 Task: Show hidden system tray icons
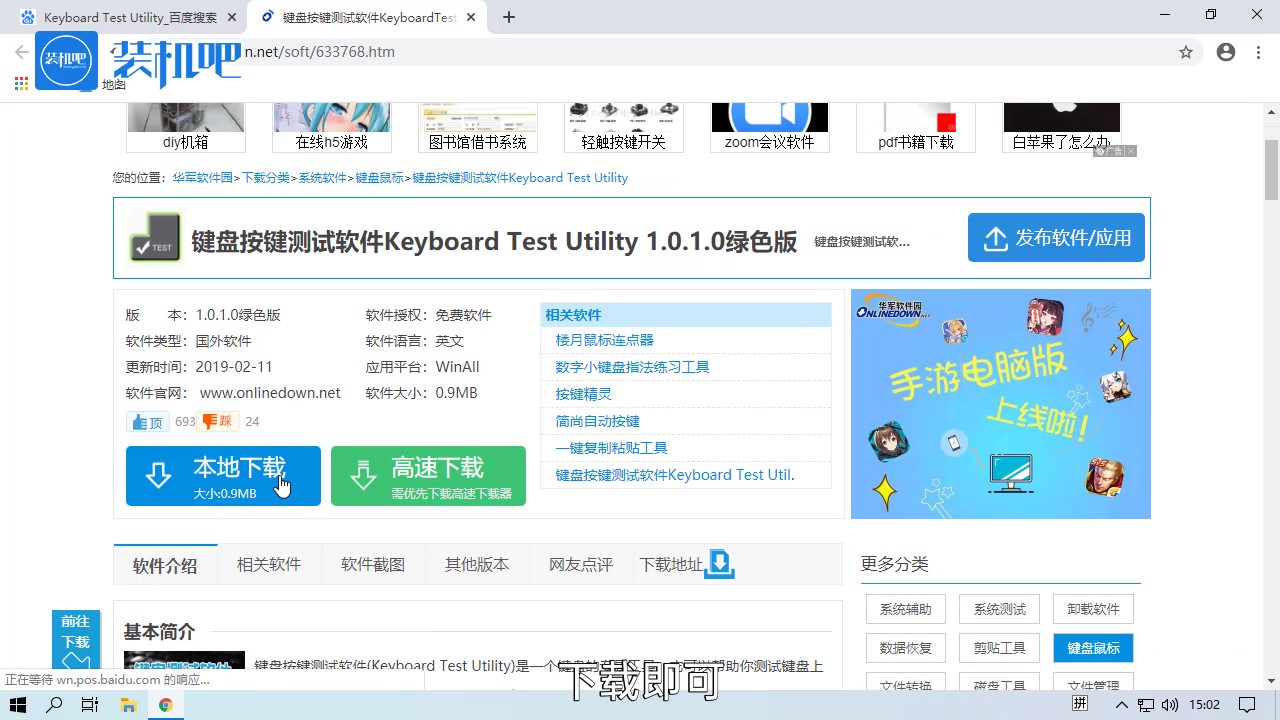tap(1122, 705)
